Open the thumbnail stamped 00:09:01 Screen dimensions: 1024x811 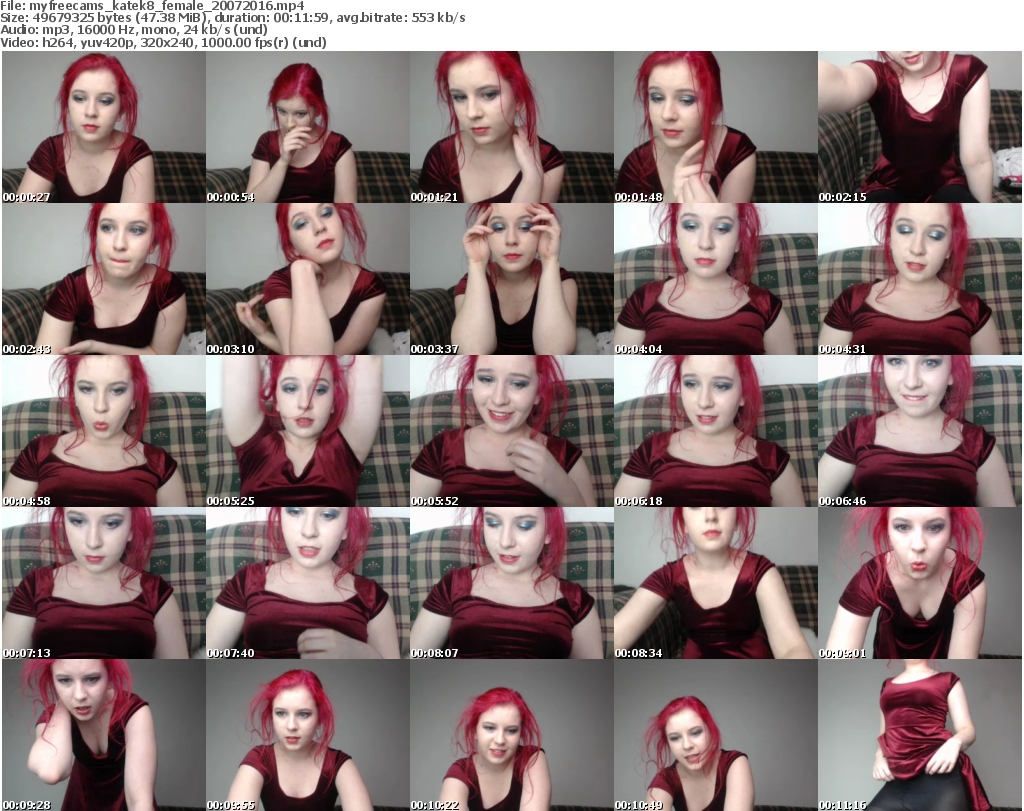click(920, 583)
